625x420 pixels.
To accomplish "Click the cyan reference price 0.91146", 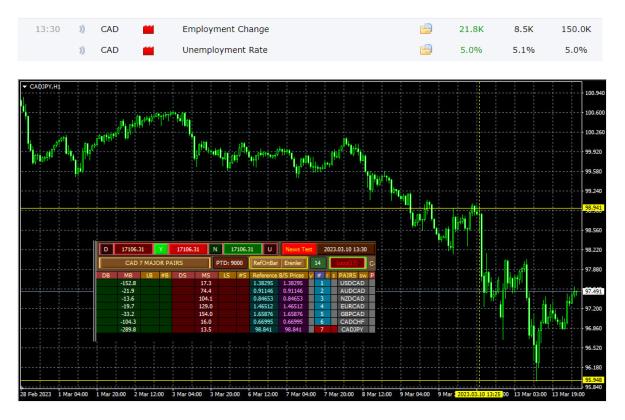I will coord(263,291).
